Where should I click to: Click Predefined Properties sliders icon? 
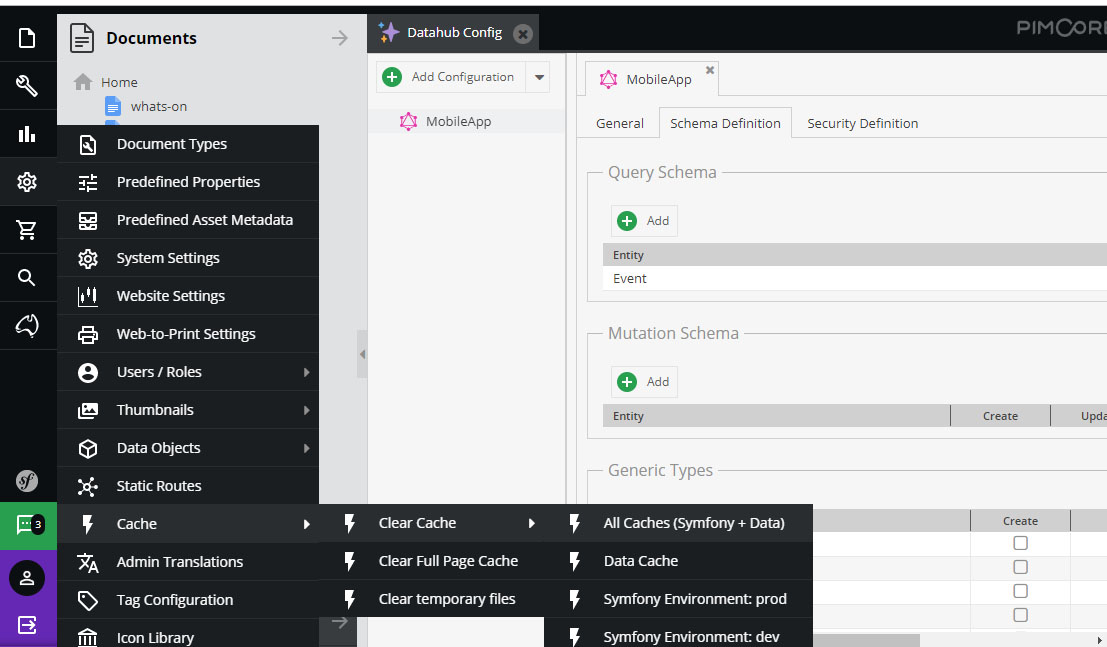(88, 182)
